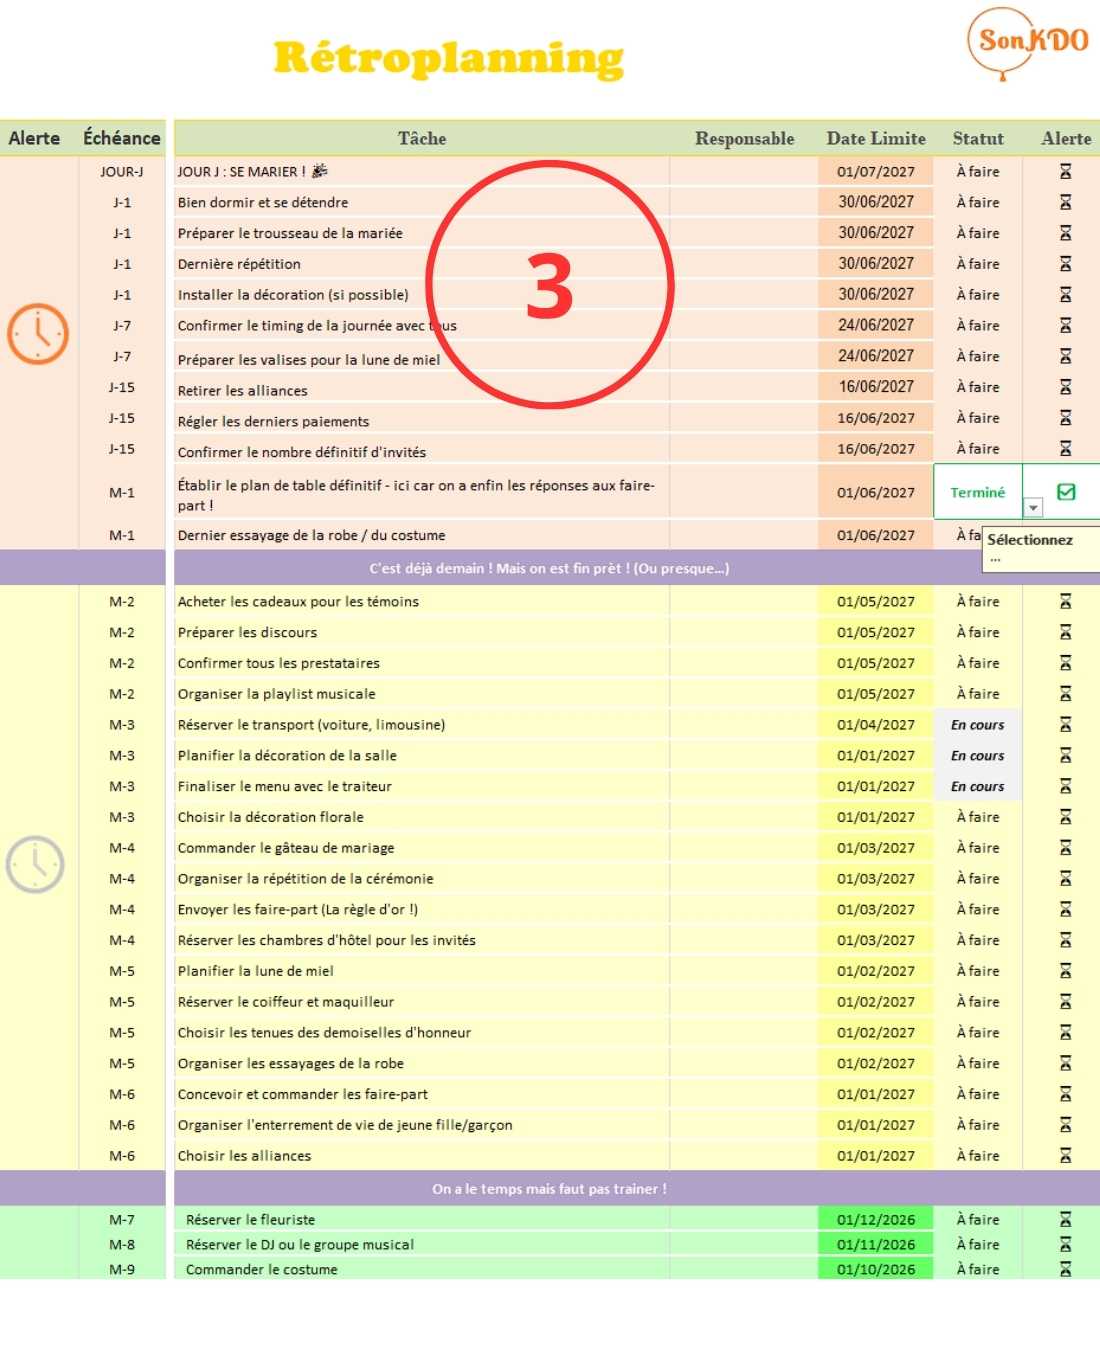The height and width of the screenshot is (1350, 1100).
Task: Click the hourglass icon for JOUR J row
Action: [x=1065, y=172]
